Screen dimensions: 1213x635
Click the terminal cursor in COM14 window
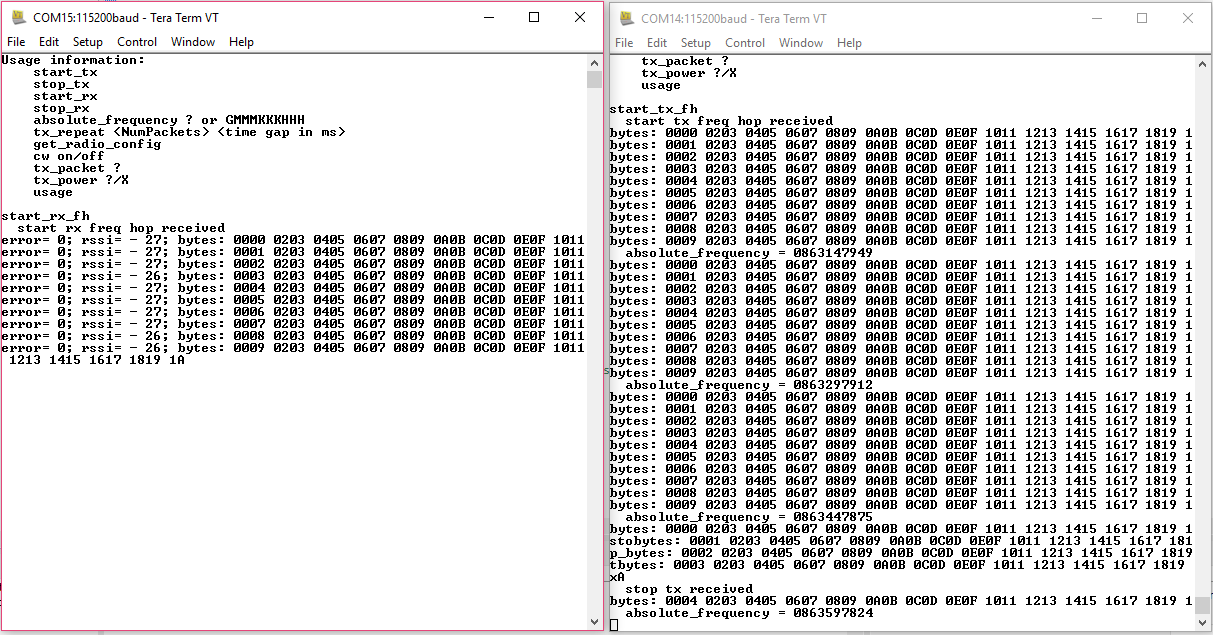pyautogui.click(x=613, y=625)
